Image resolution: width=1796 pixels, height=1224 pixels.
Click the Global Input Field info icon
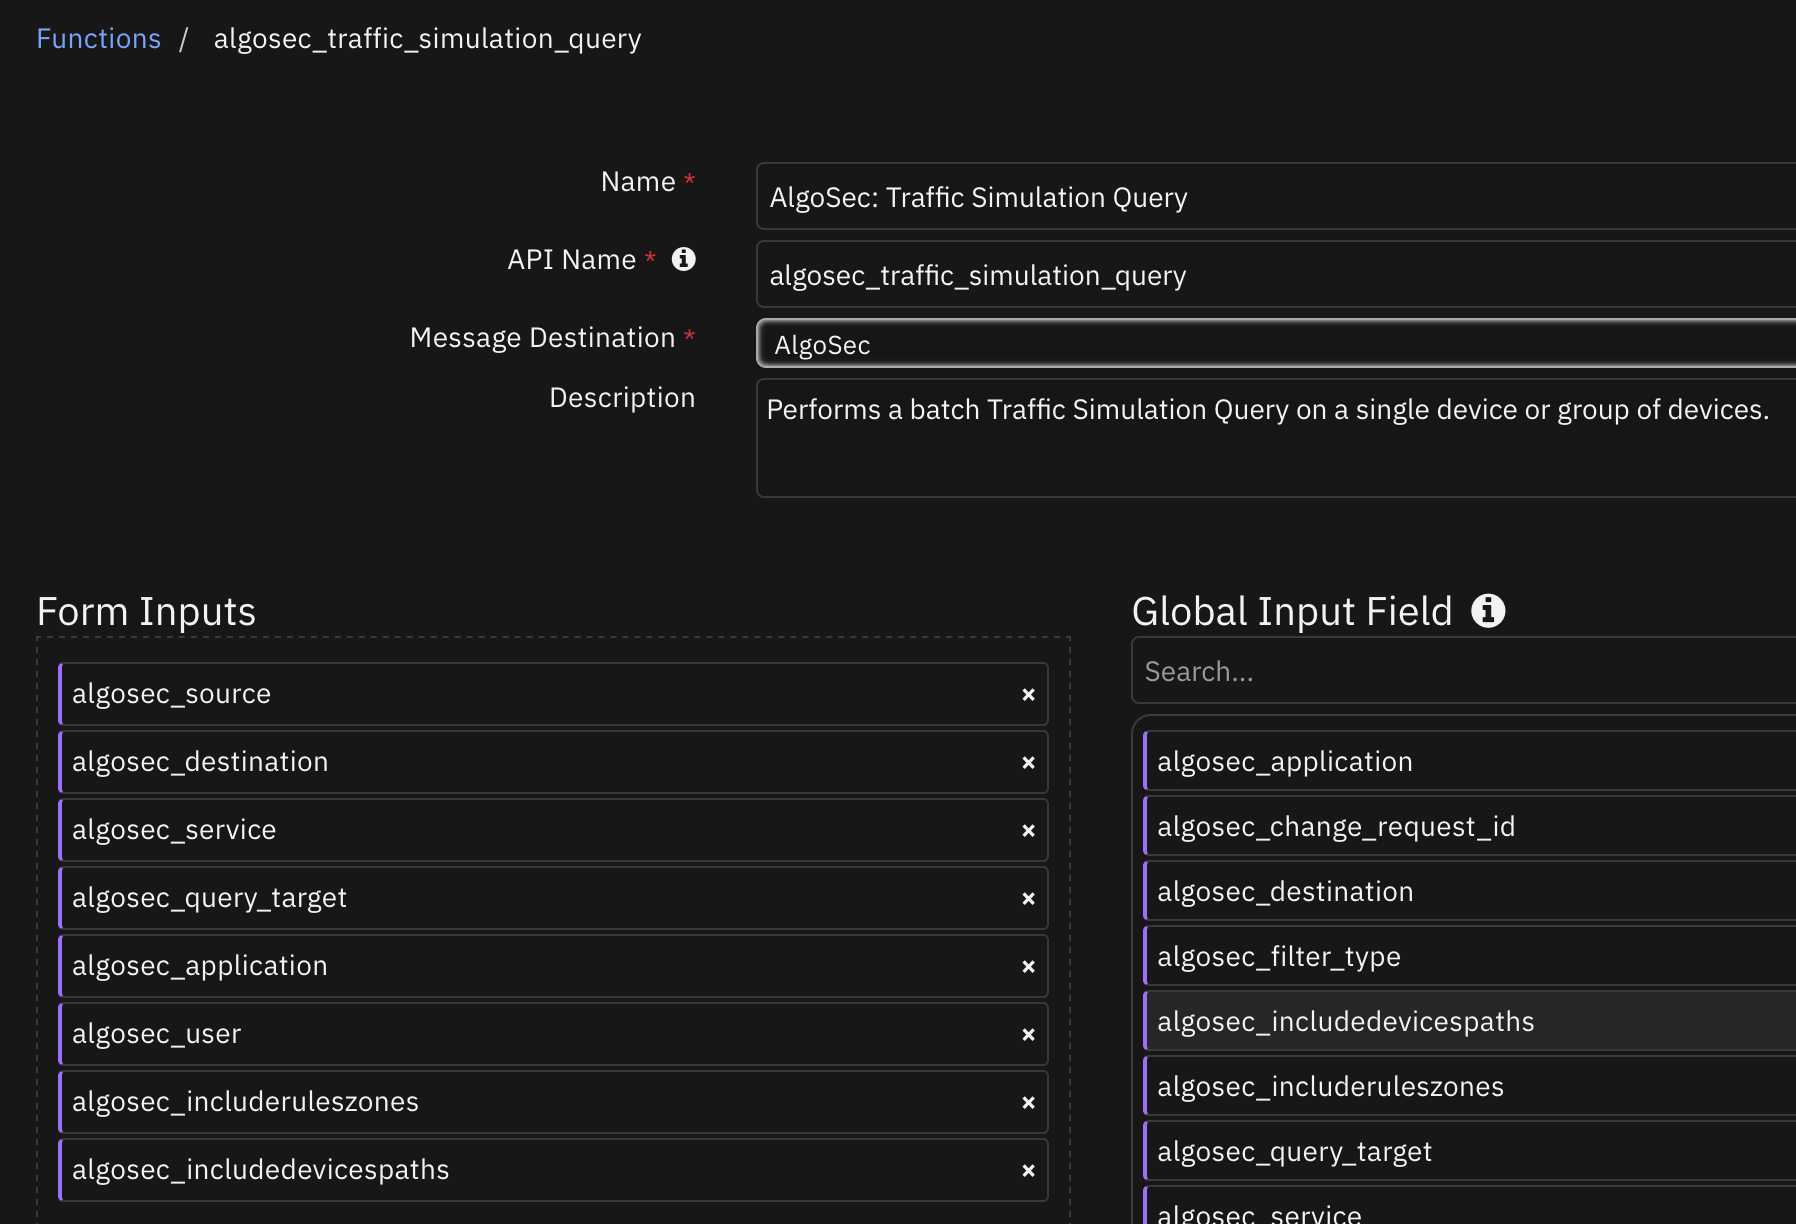click(1488, 610)
